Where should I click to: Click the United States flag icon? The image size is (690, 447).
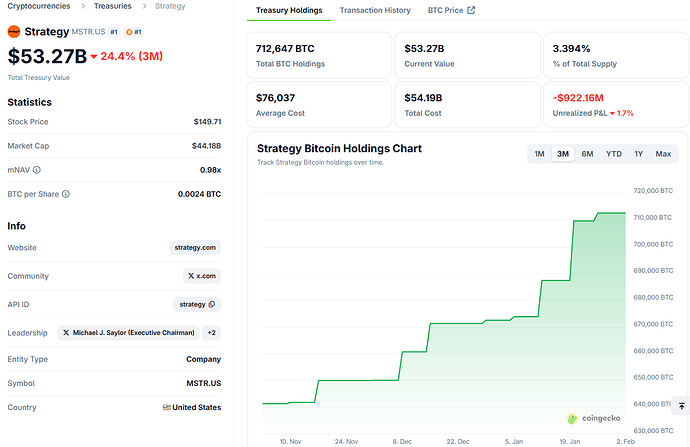pyautogui.click(x=167, y=407)
